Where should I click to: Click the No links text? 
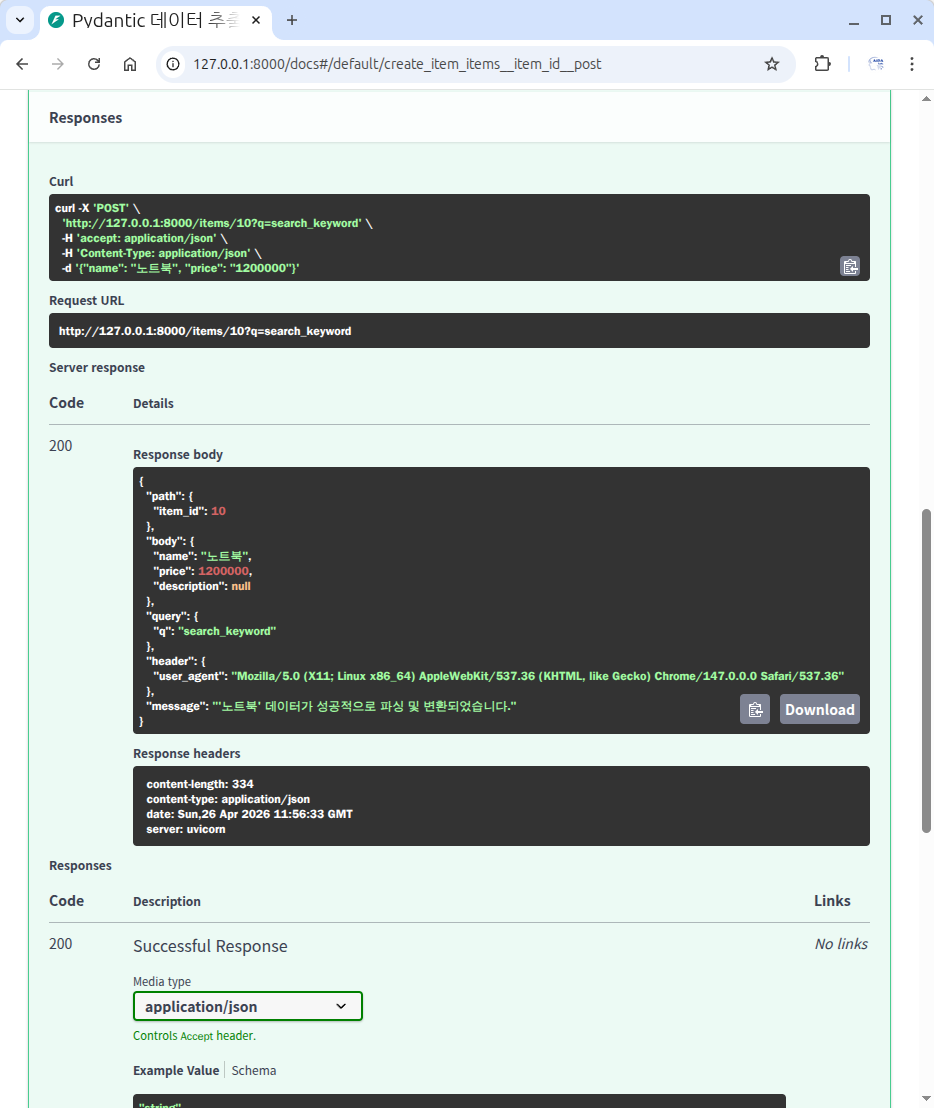coord(841,944)
